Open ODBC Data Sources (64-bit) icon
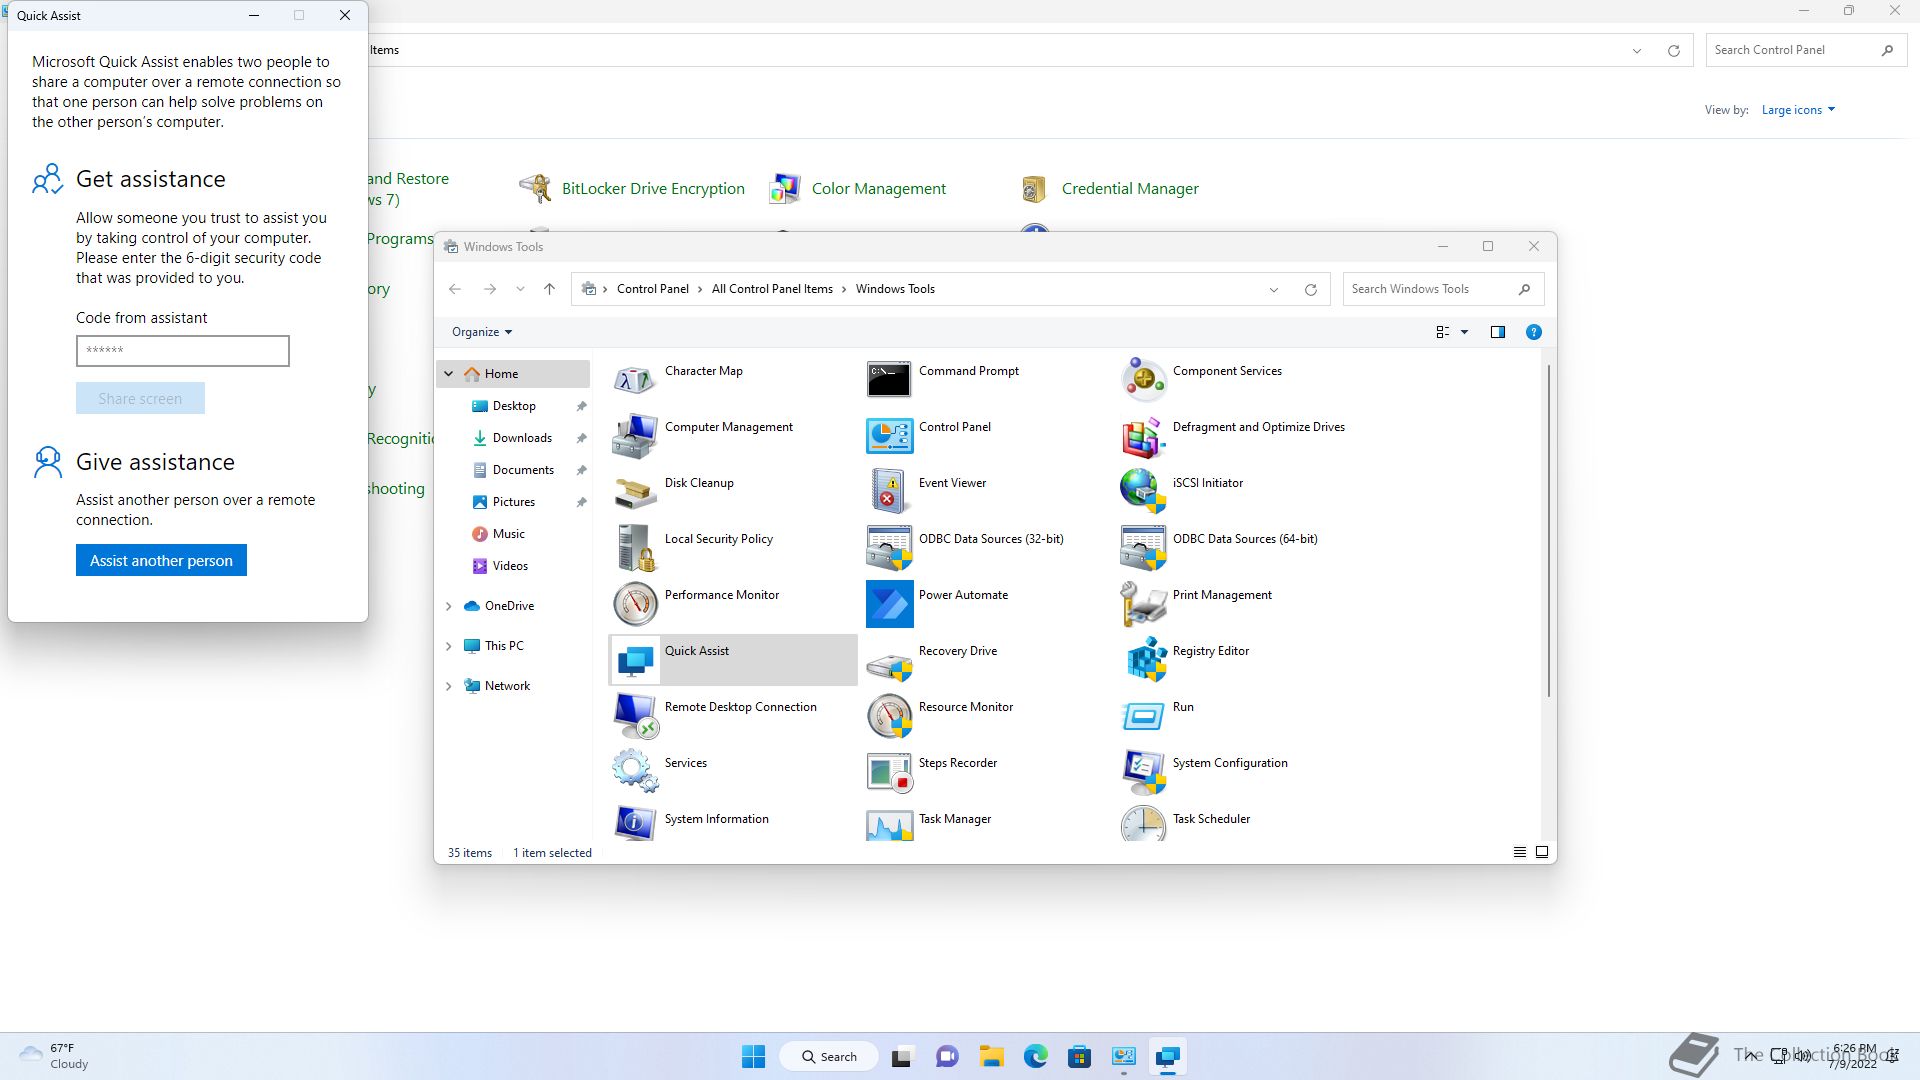This screenshot has height=1080, width=1920. pyautogui.click(x=1143, y=547)
